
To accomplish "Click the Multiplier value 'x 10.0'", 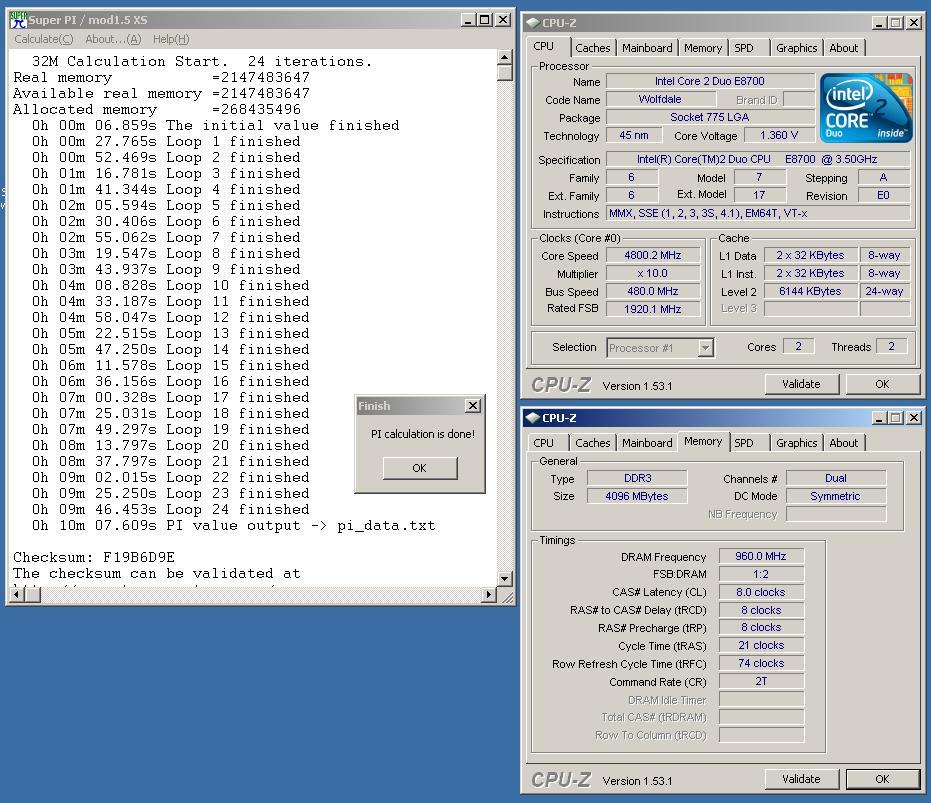I will 653,274.
